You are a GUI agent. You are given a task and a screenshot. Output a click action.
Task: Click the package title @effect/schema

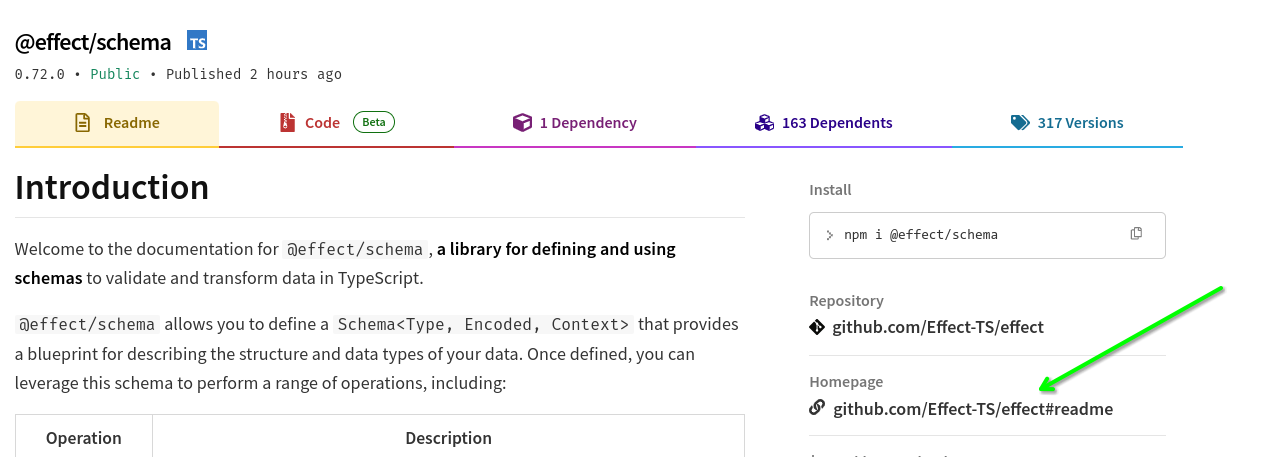coord(93,42)
